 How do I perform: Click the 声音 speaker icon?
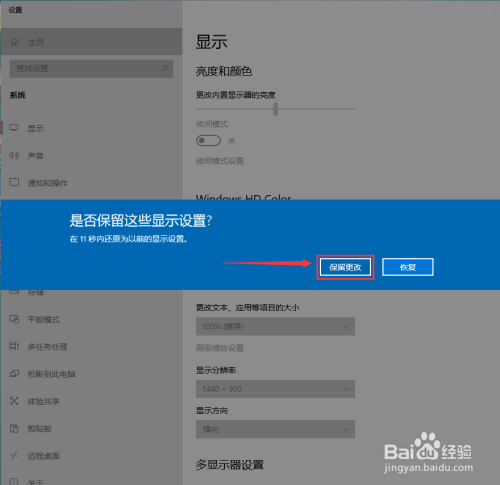tap(14, 155)
